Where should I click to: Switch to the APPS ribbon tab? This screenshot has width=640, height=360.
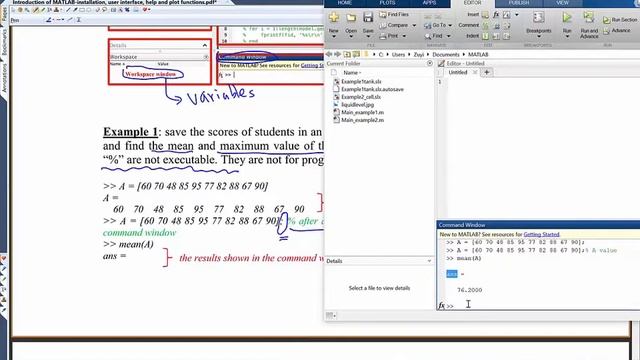(x=429, y=3)
